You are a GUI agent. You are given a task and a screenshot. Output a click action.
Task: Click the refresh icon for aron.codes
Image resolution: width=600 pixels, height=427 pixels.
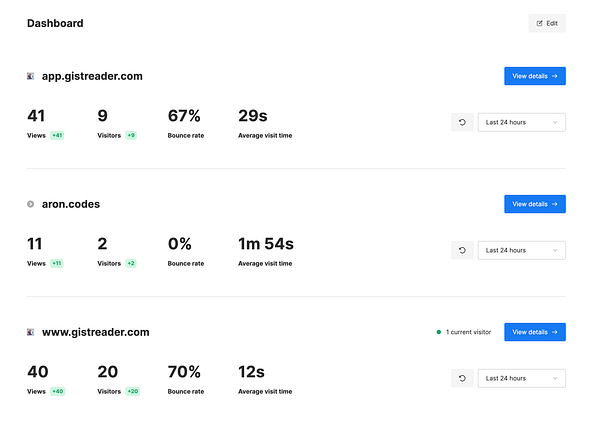462,250
